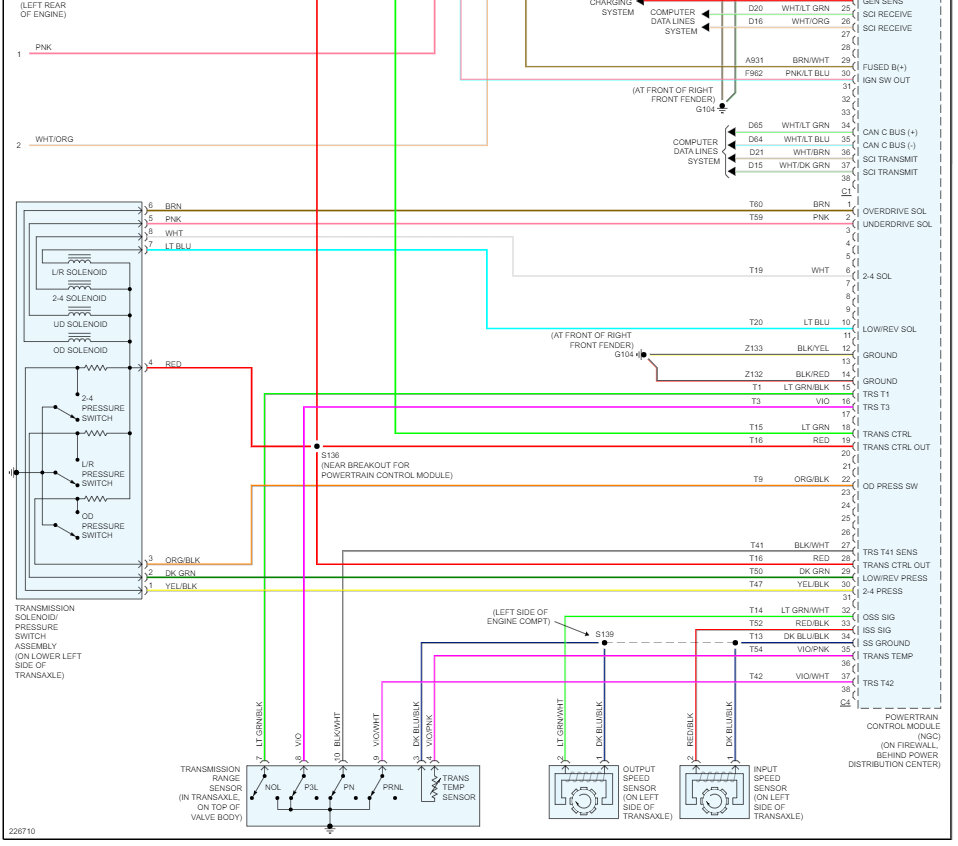This screenshot has height=846, width=958.
Task: Click the OD PRESSURE SWITCH label
Action: [103, 525]
